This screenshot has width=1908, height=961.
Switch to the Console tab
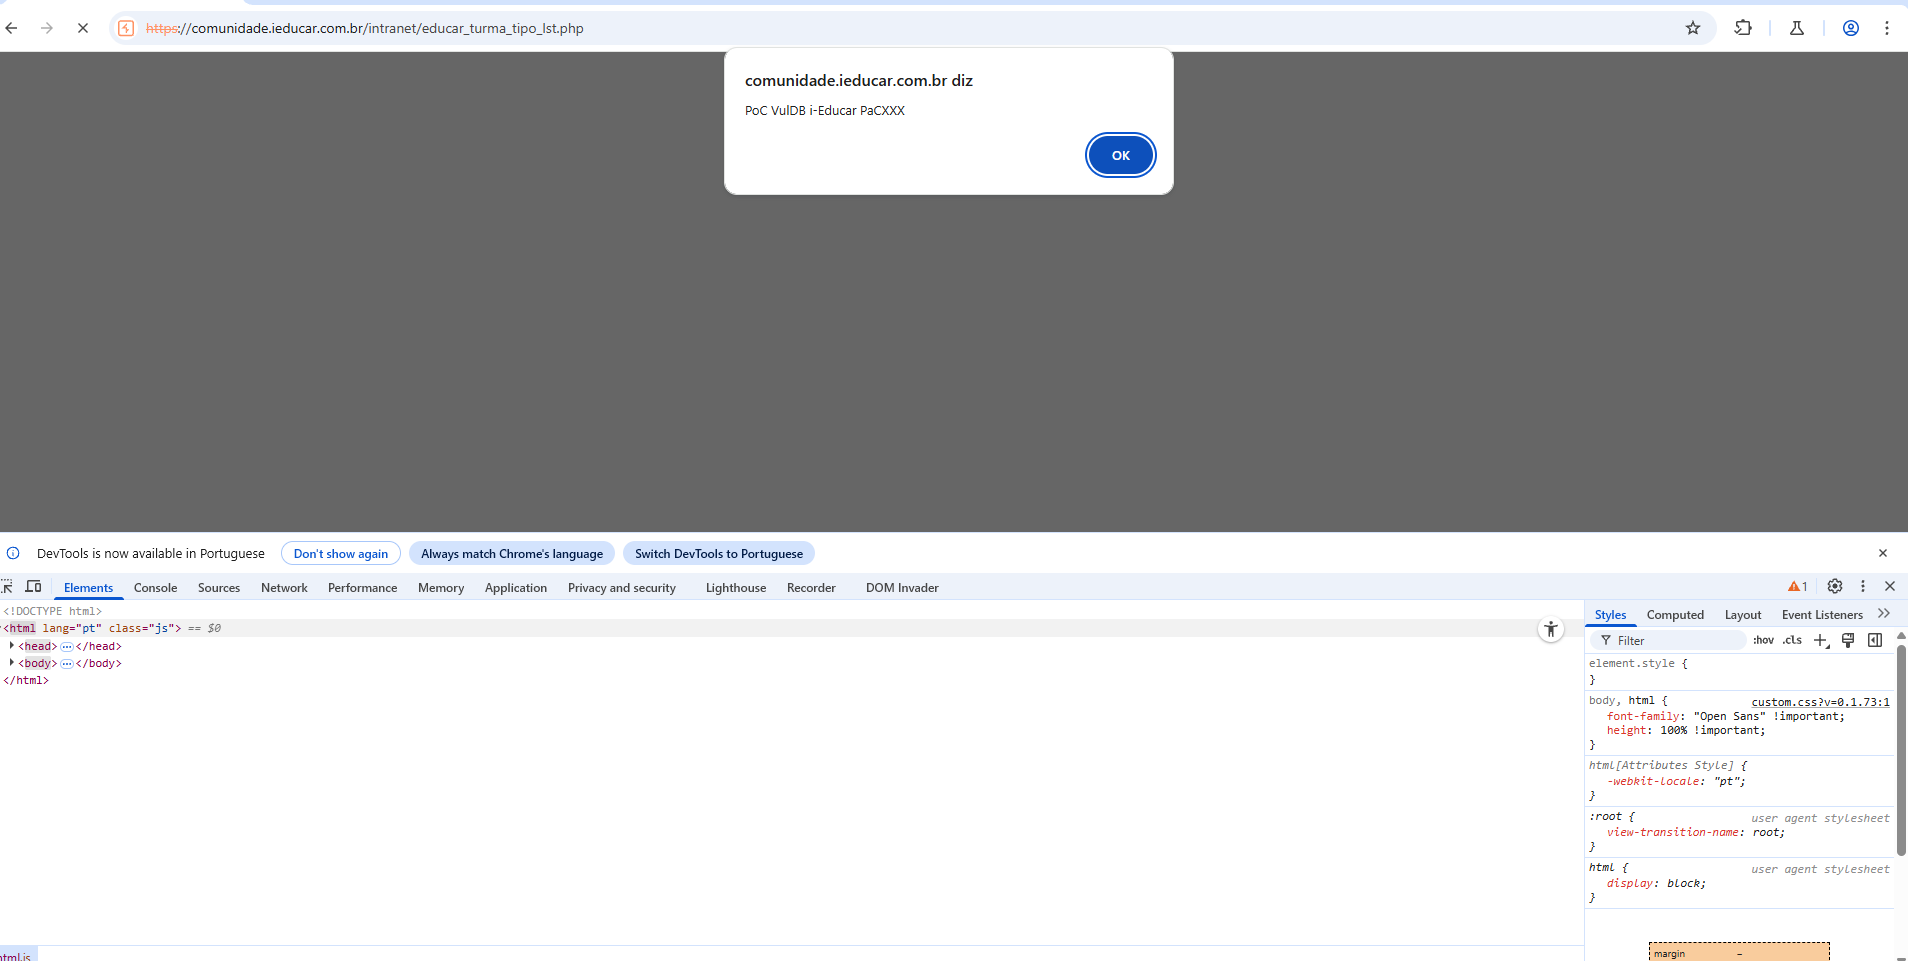coord(155,588)
